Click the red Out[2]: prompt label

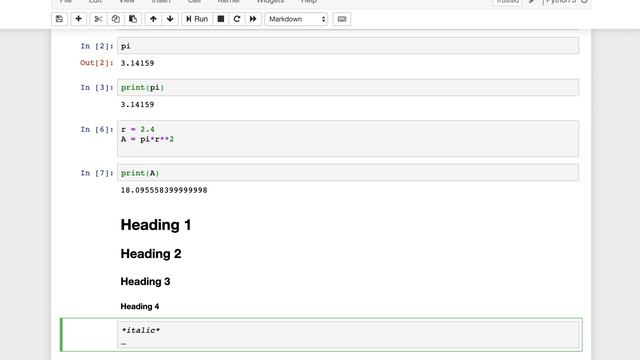[x=97, y=63]
